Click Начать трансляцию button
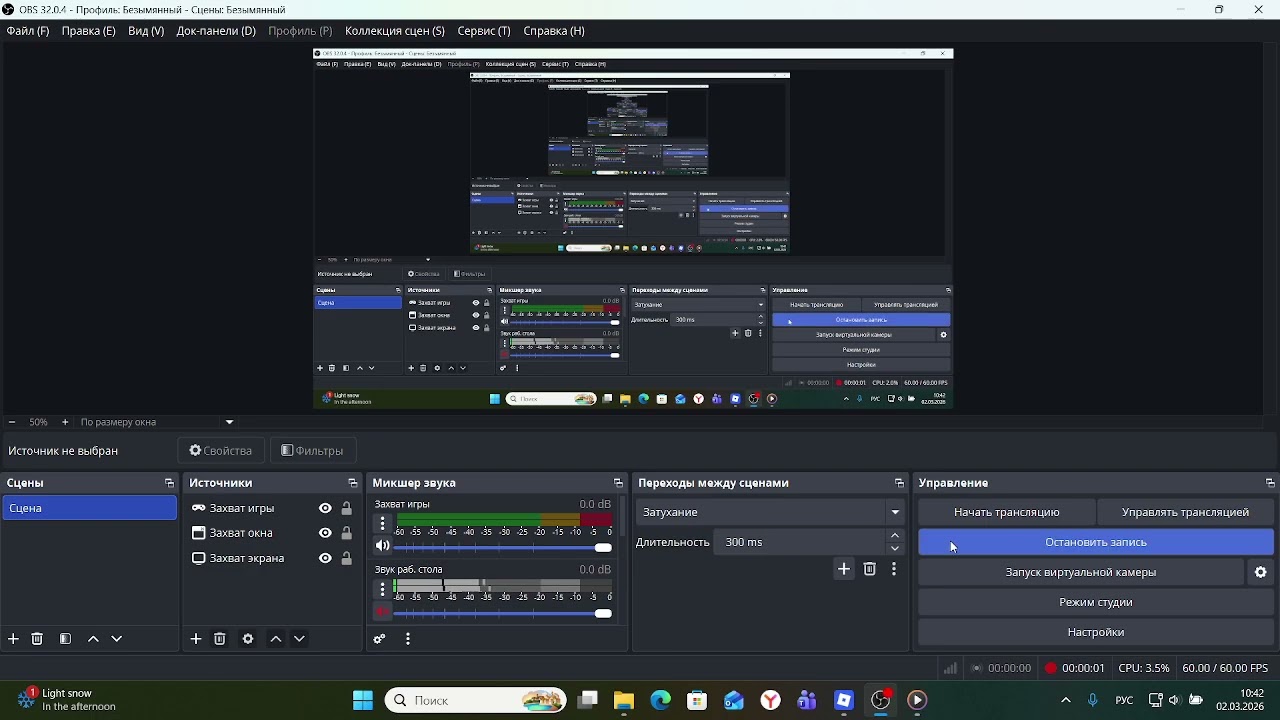The height and width of the screenshot is (720, 1280). pos(1007,512)
